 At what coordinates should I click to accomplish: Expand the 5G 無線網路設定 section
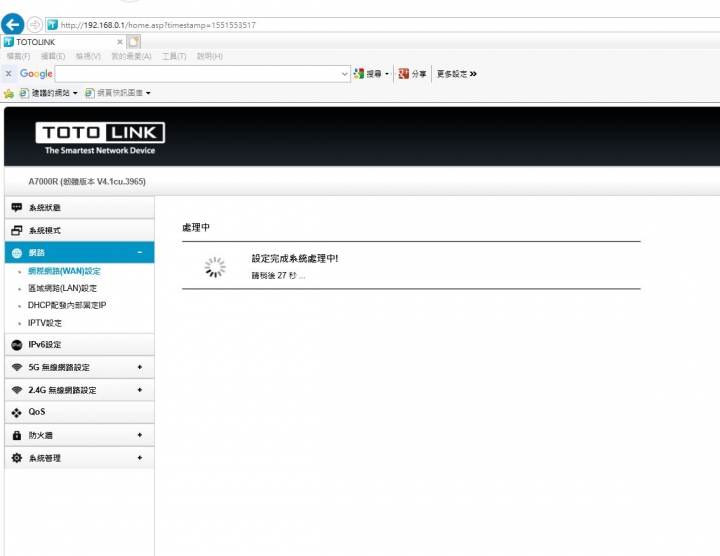[x=140, y=367]
